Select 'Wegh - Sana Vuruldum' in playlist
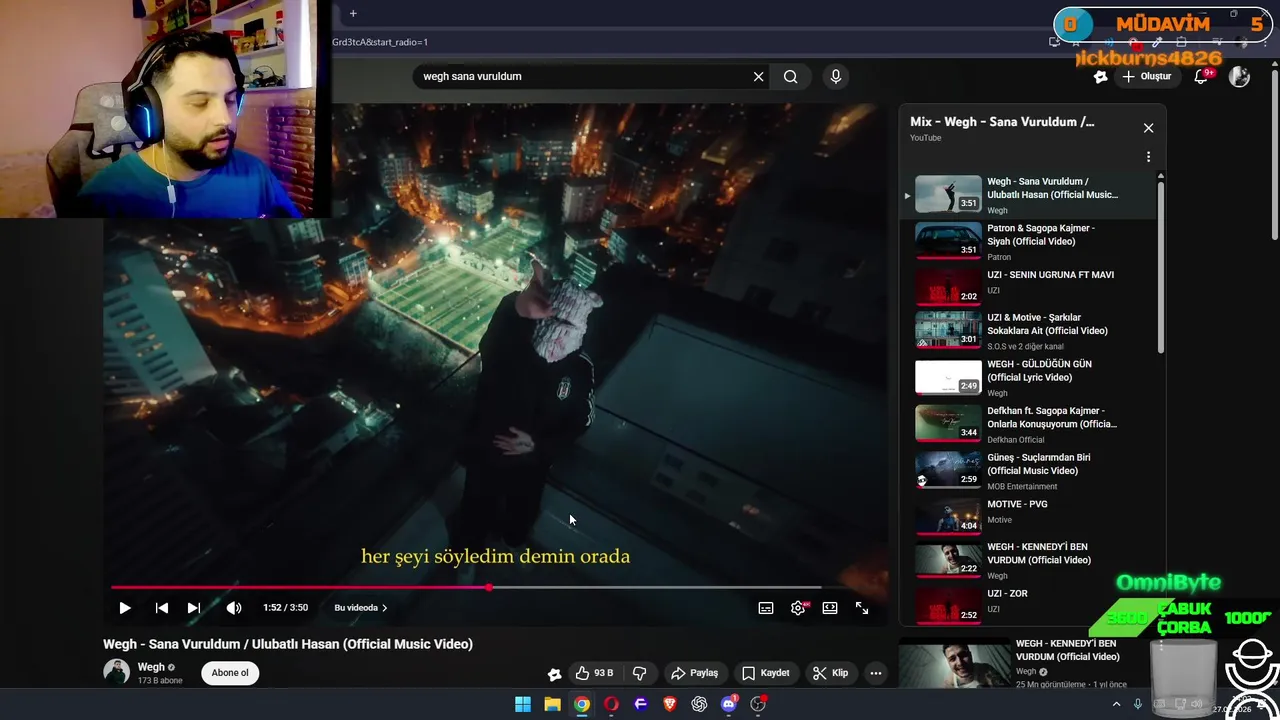Image resolution: width=1280 pixels, height=720 pixels. tap(1030, 195)
